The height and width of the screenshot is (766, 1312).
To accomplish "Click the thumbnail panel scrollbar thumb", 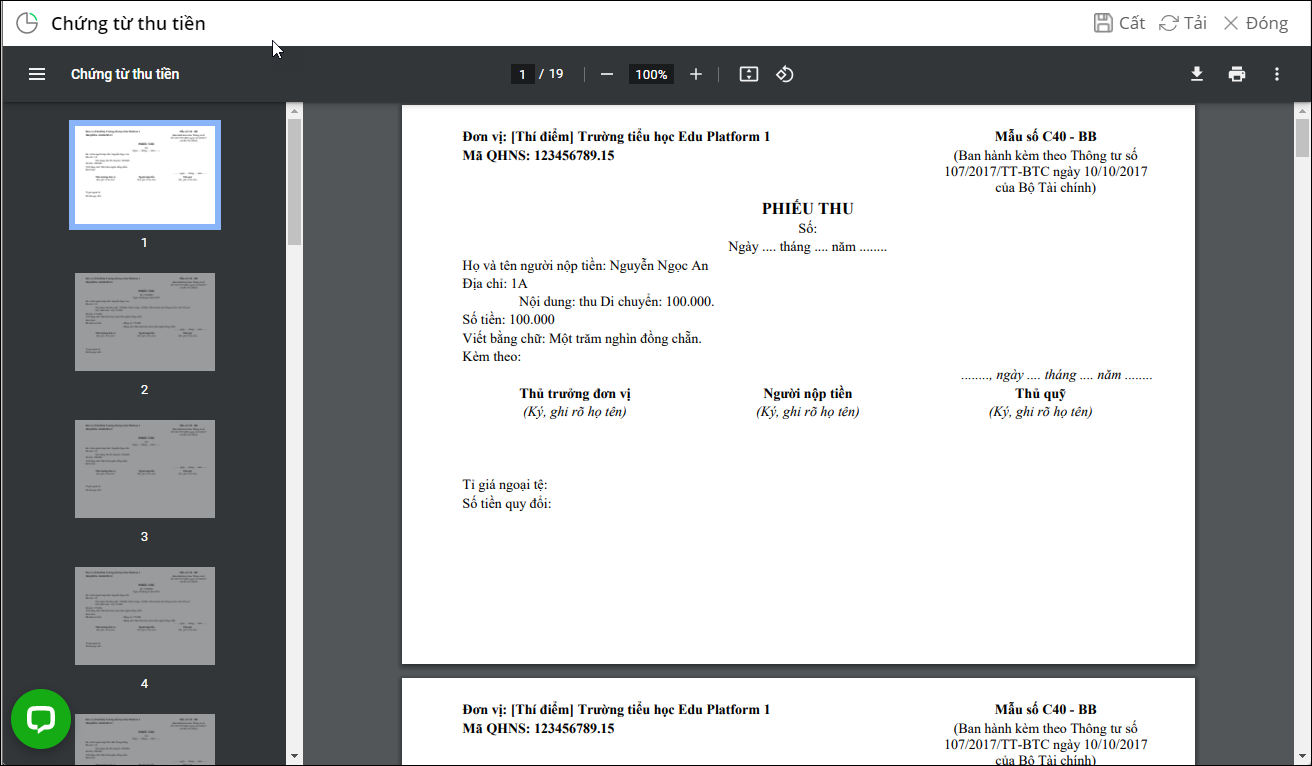I will click(x=294, y=181).
